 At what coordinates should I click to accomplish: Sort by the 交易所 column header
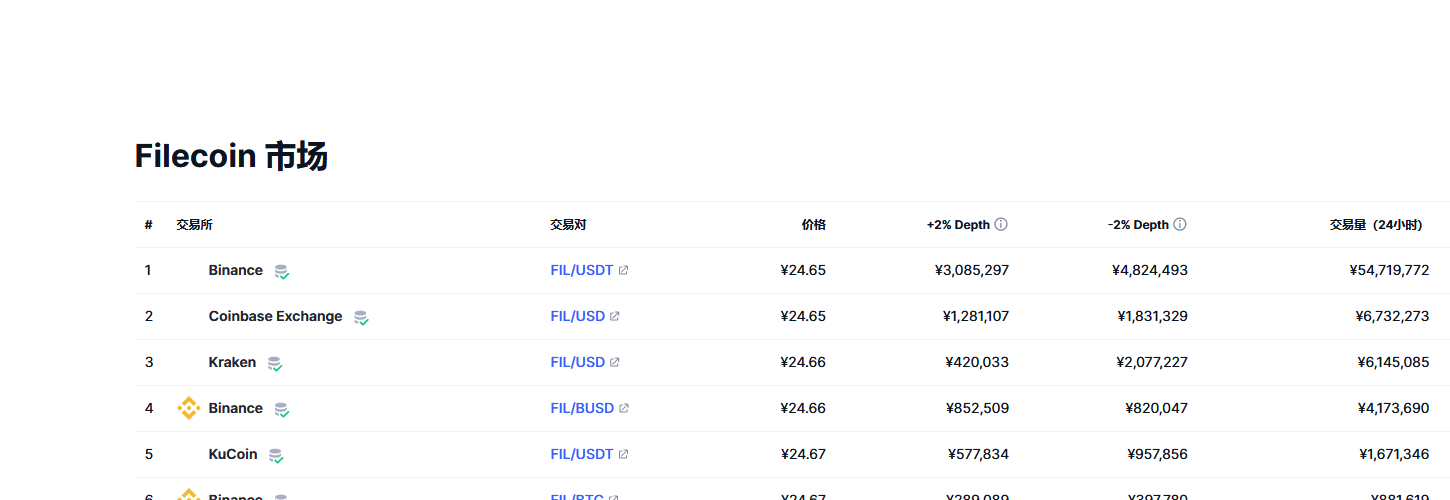(194, 225)
